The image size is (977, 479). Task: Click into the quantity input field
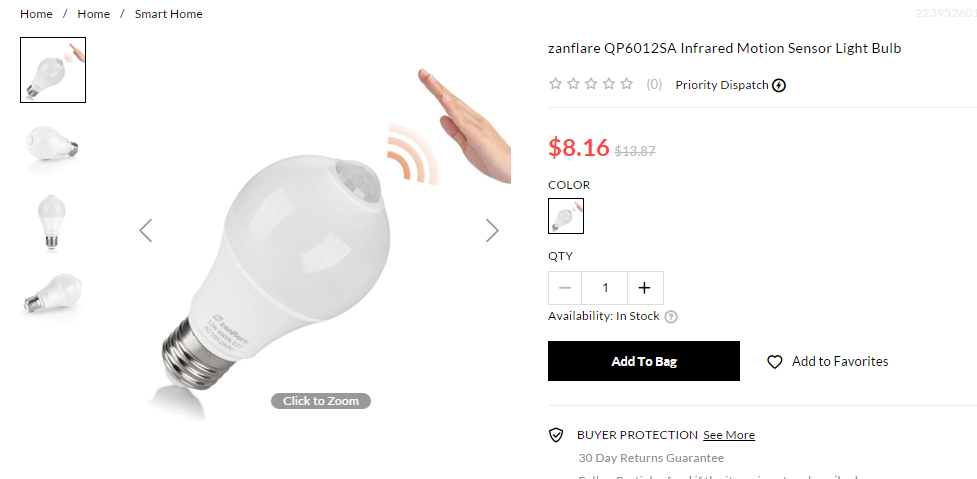[x=605, y=288]
